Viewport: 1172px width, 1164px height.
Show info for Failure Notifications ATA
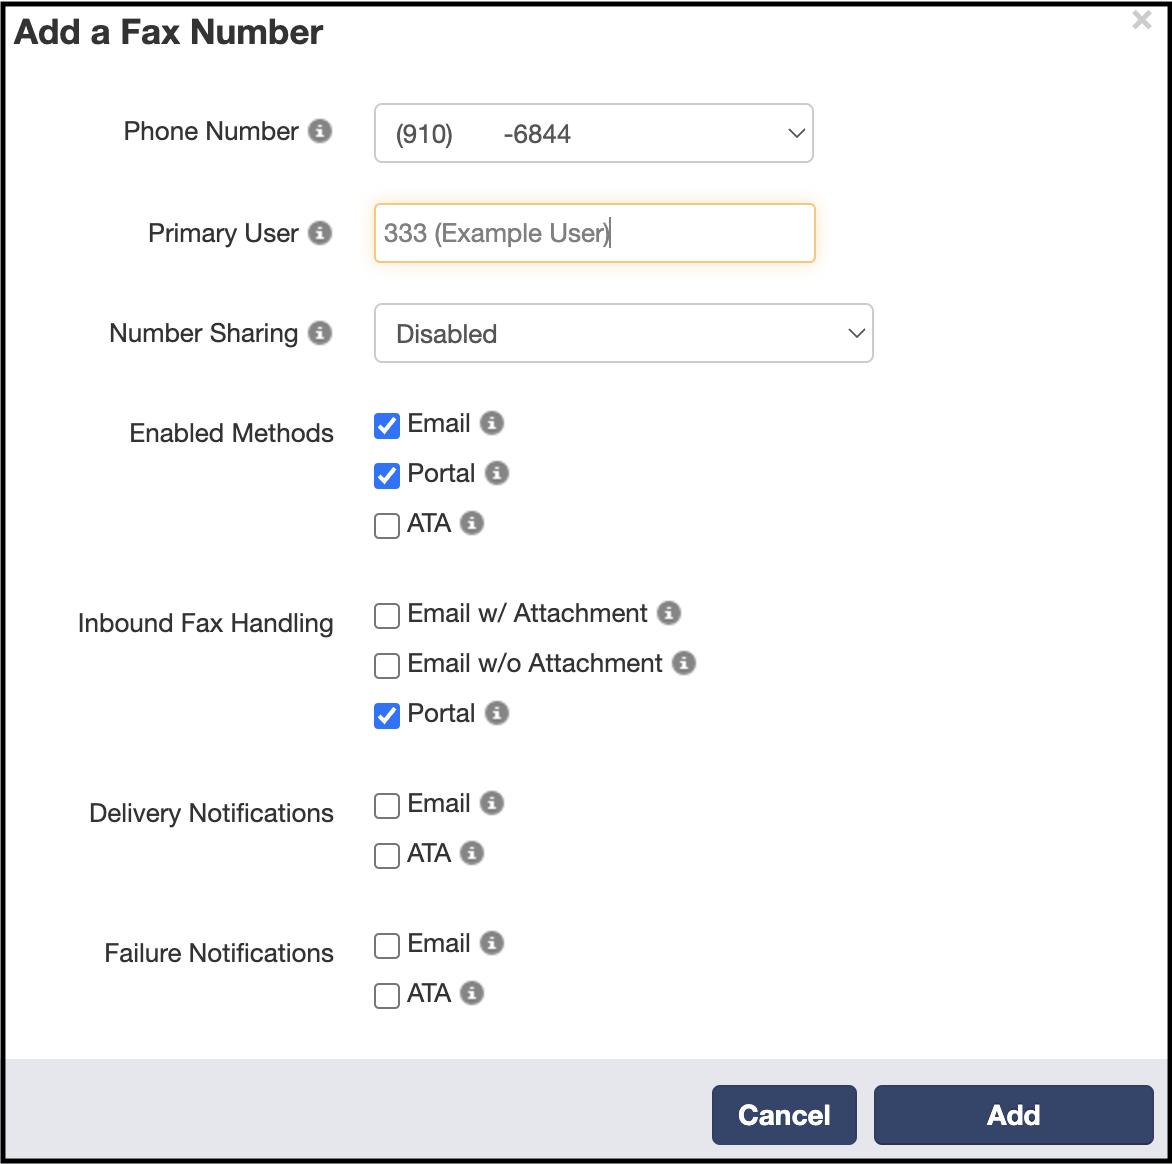tap(472, 994)
